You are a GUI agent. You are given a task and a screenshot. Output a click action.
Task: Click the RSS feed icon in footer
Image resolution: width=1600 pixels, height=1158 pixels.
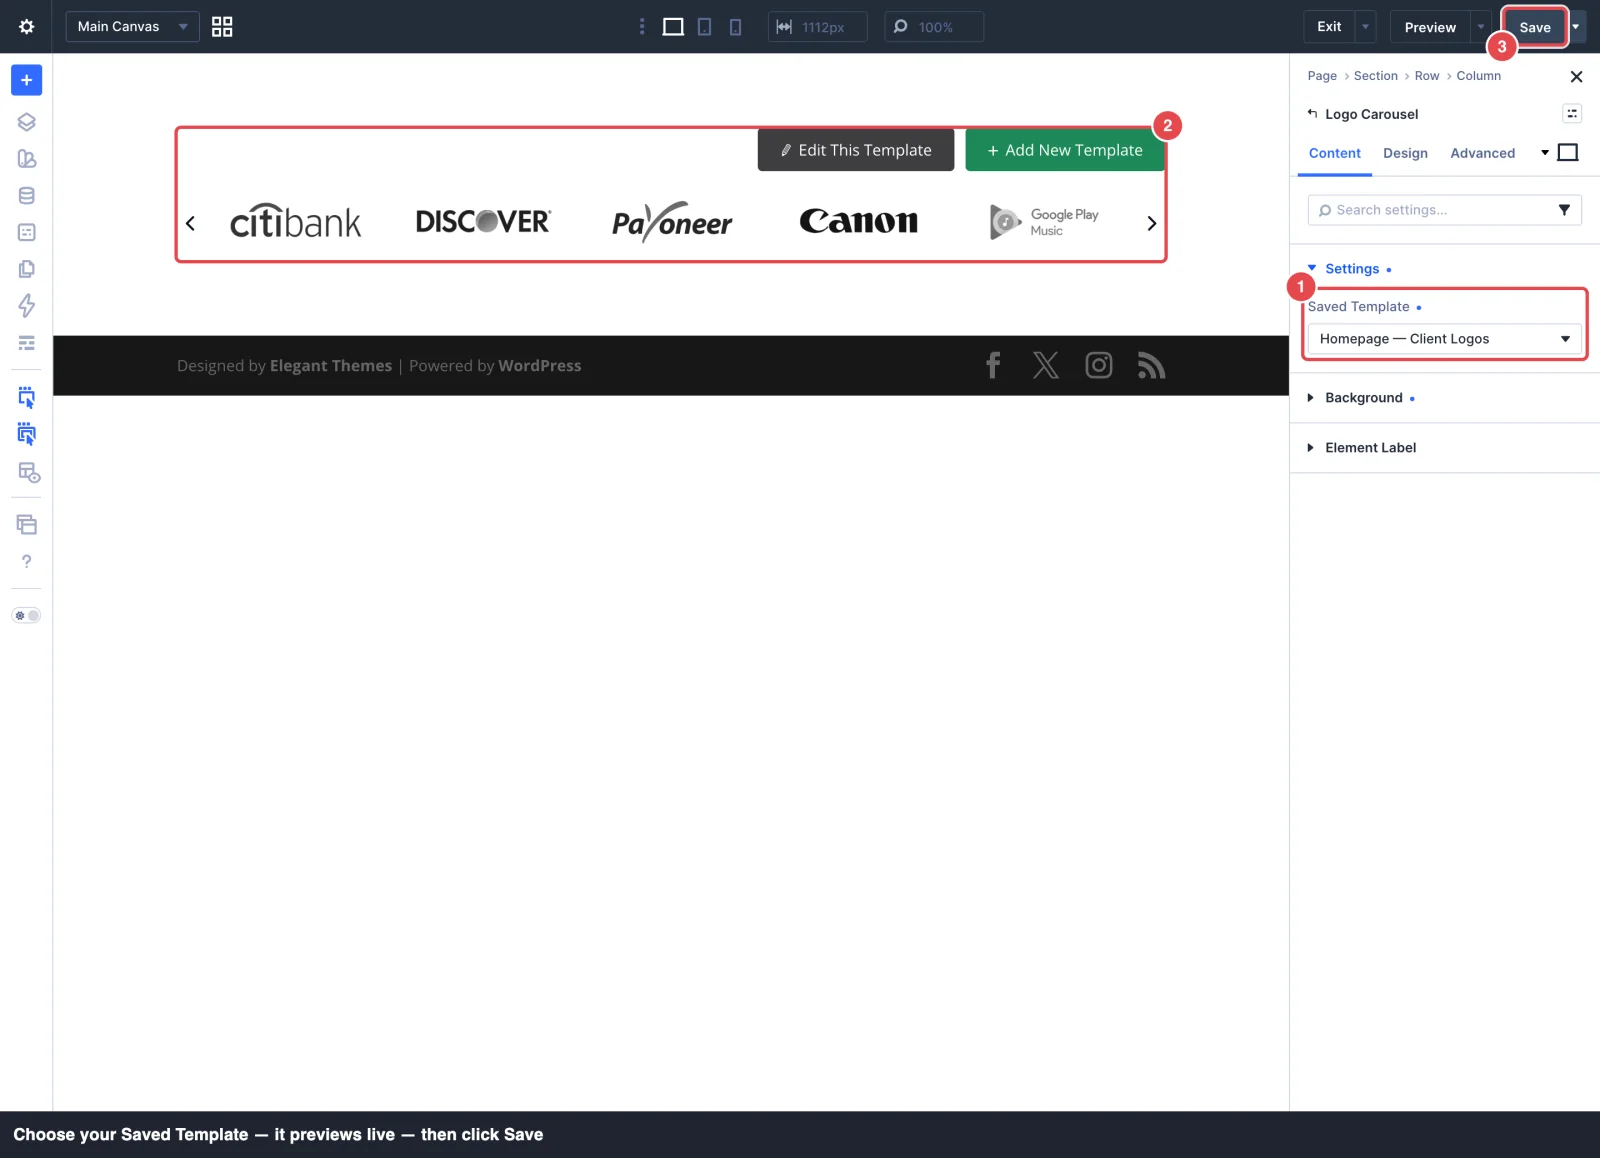coord(1152,366)
